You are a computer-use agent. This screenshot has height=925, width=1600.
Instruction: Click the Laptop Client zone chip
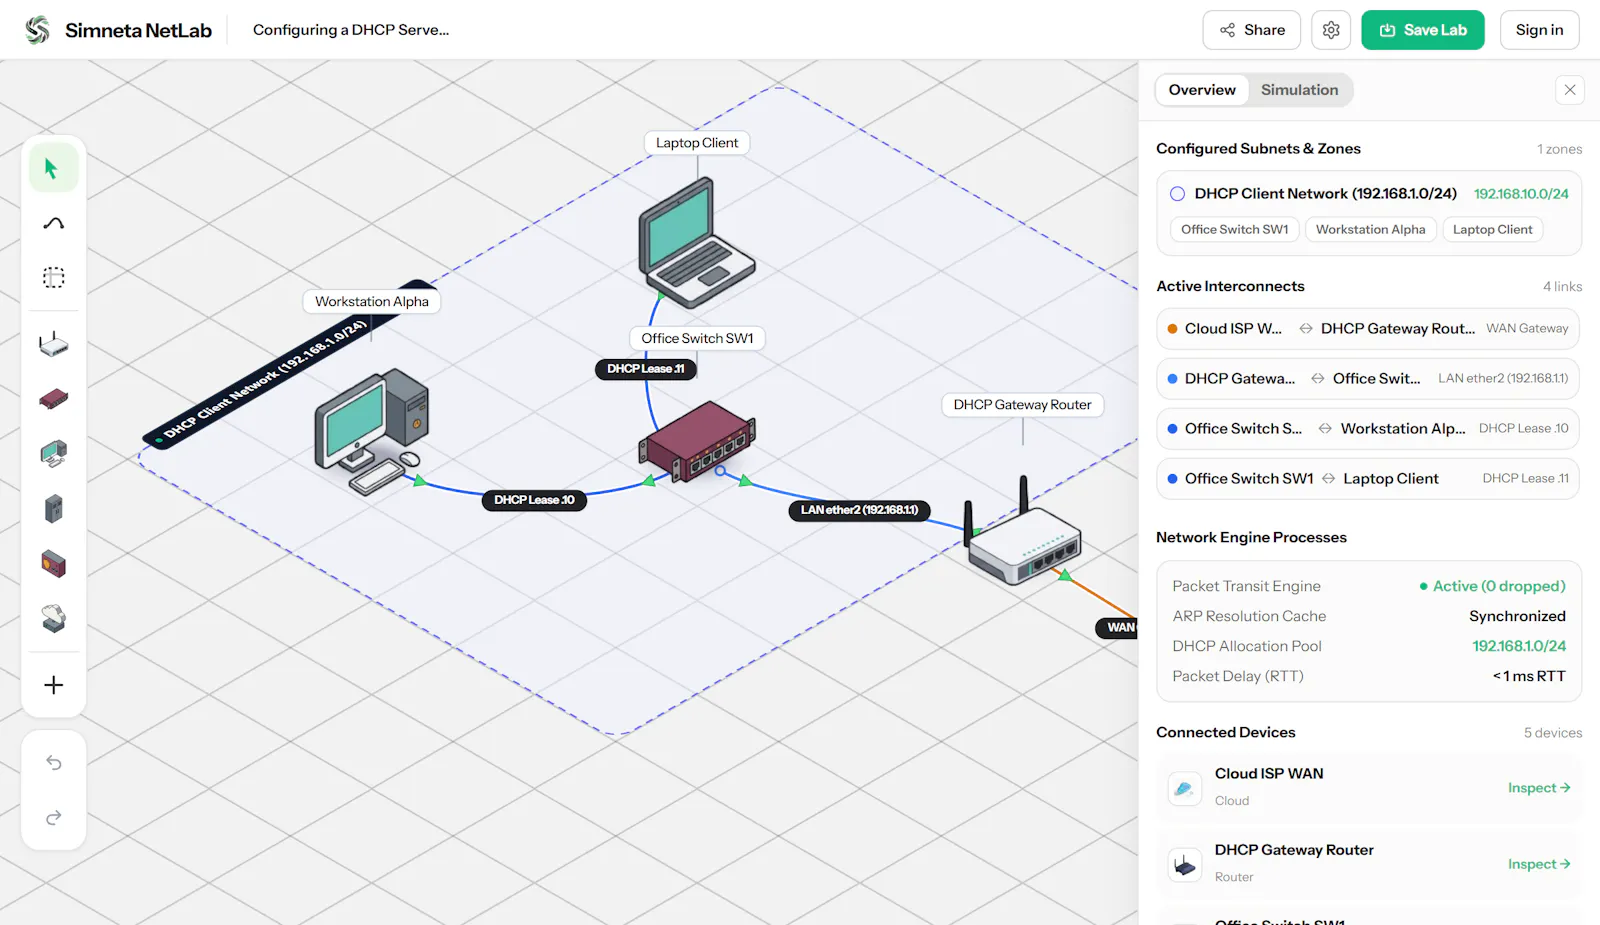1492,229
